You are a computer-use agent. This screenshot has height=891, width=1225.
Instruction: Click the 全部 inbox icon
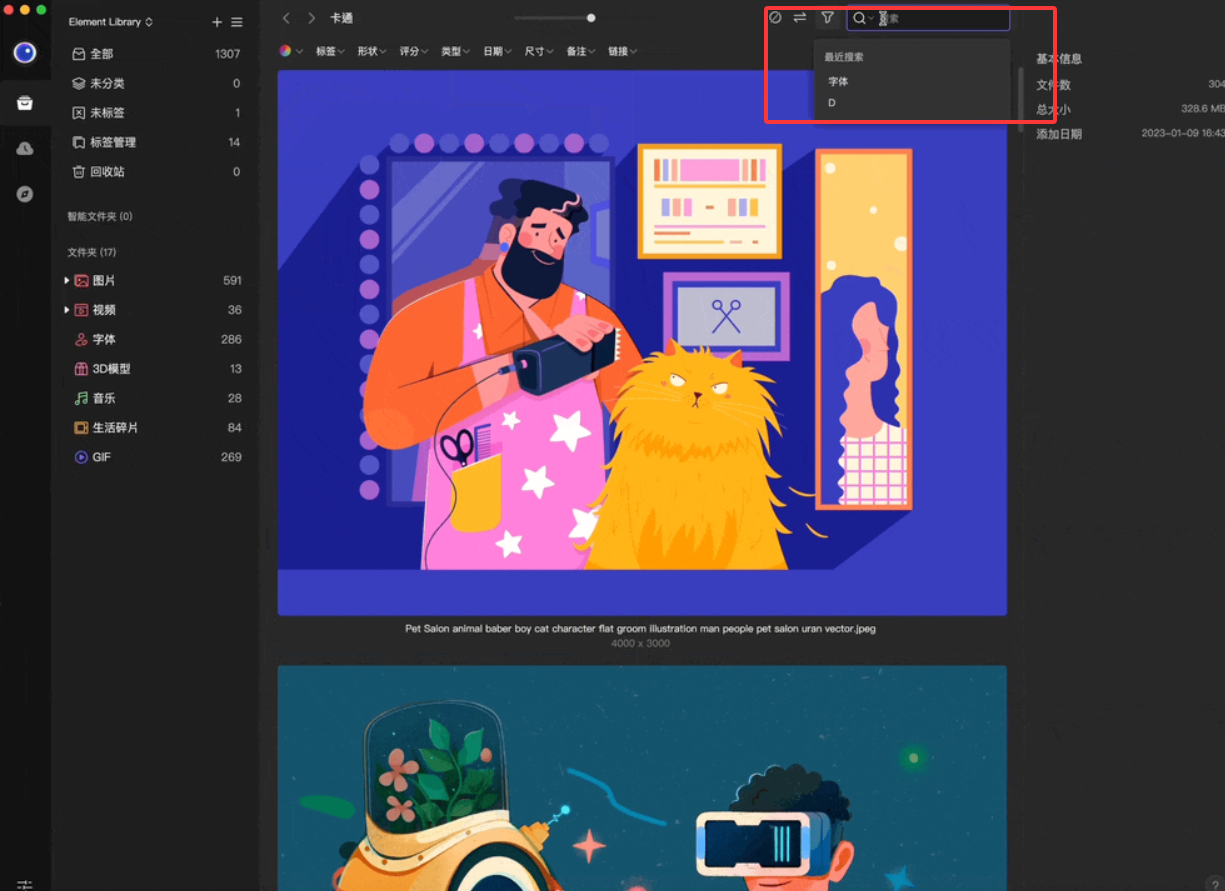pyautogui.click(x=79, y=54)
